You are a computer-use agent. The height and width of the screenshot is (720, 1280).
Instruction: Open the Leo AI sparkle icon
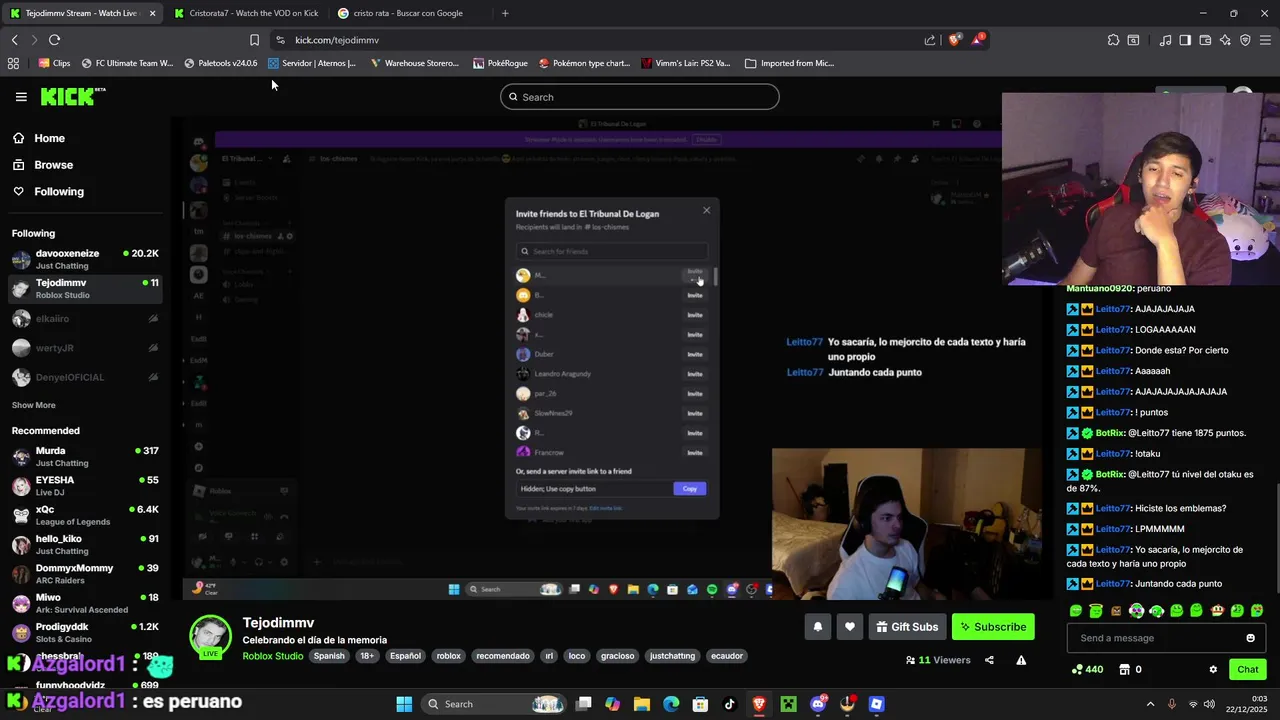click(1225, 40)
